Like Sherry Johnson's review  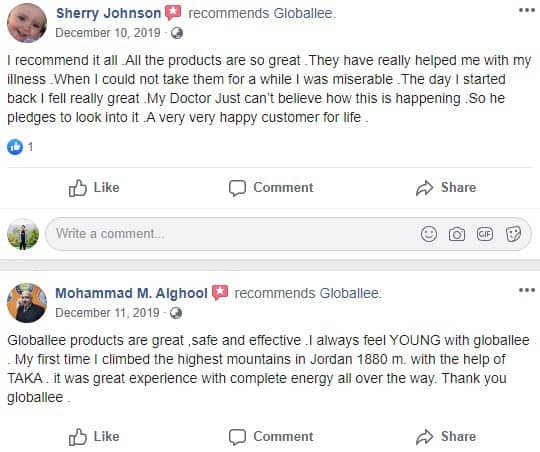pyautogui.click(x=94, y=188)
